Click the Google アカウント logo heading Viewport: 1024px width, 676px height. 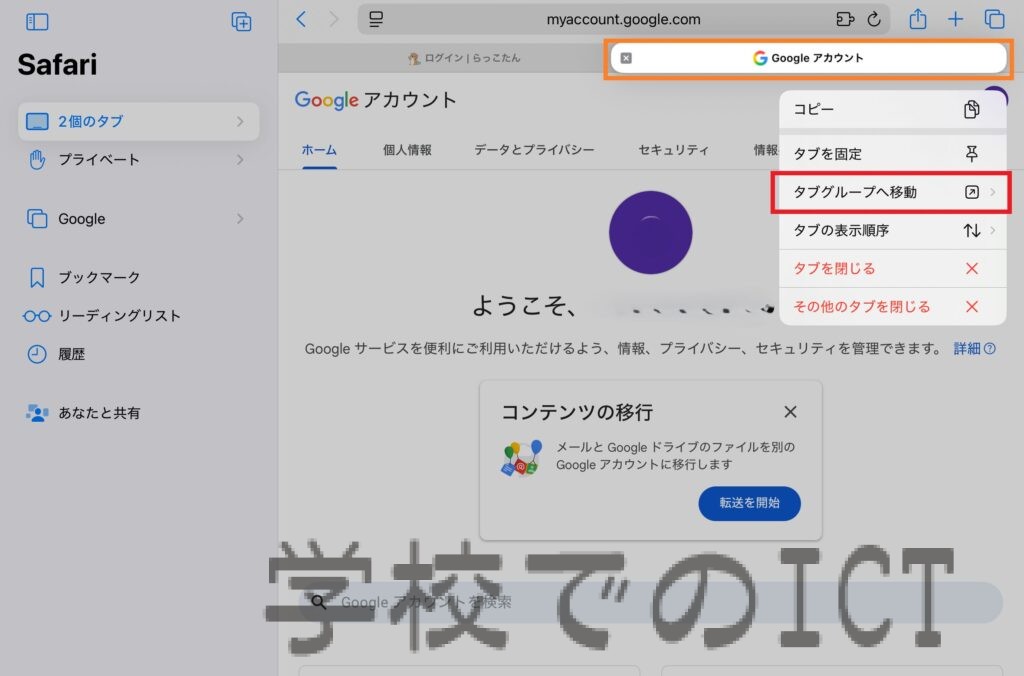(x=375, y=100)
